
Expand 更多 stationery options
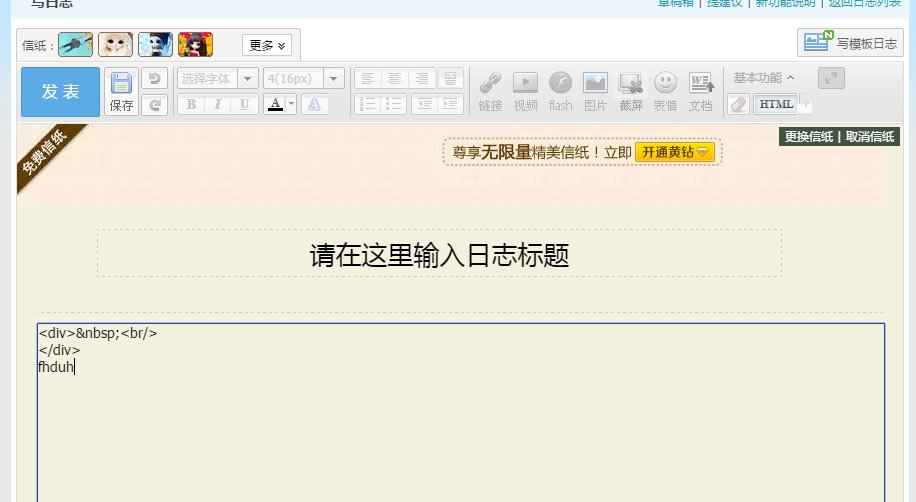(267, 45)
